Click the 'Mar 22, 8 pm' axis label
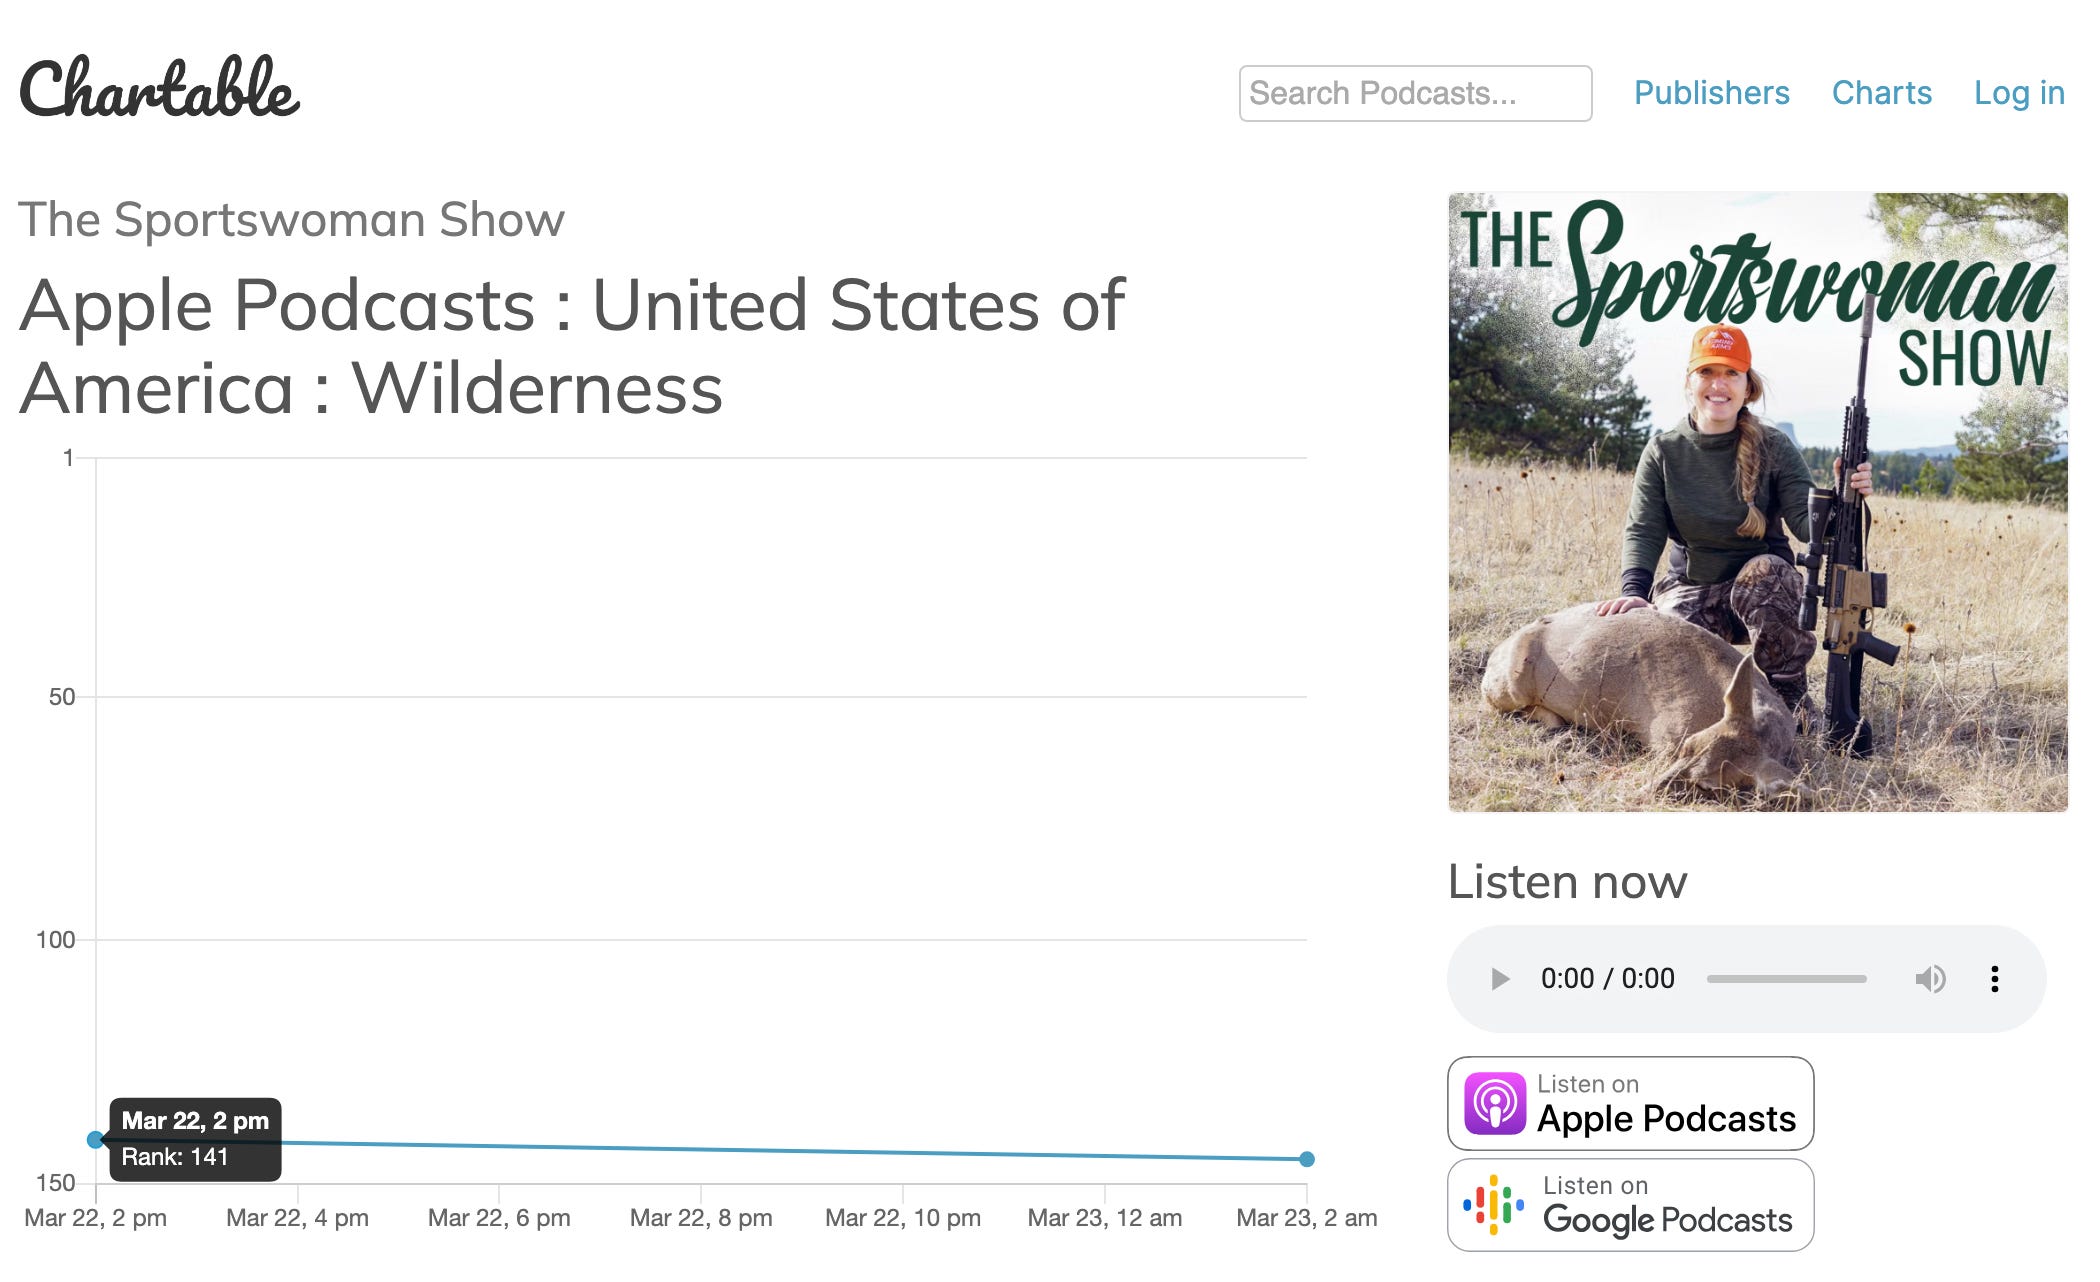 point(701,1217)
